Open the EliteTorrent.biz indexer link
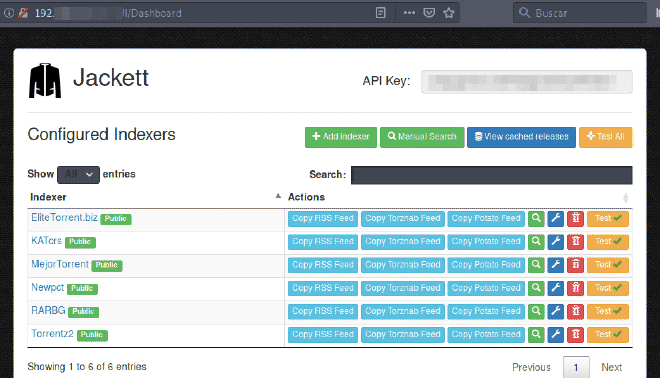The height and width of the screenshot is (378, 660). [x=64, y=218]
